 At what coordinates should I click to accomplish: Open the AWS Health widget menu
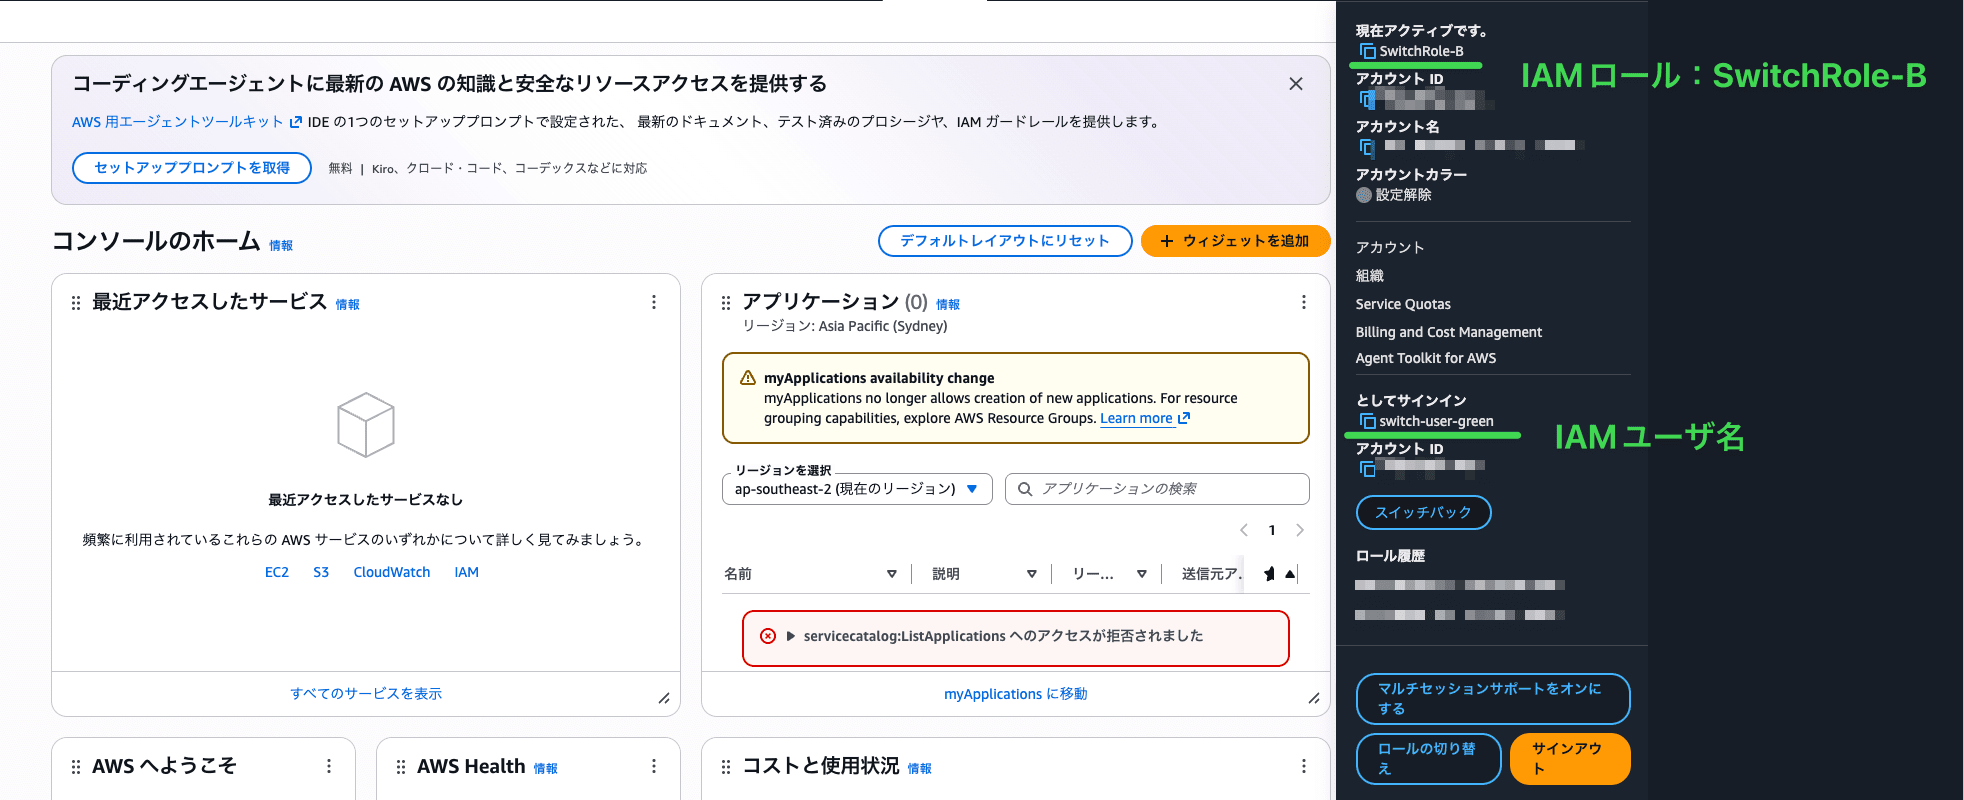pyautogui.click(x=654, y=766)
